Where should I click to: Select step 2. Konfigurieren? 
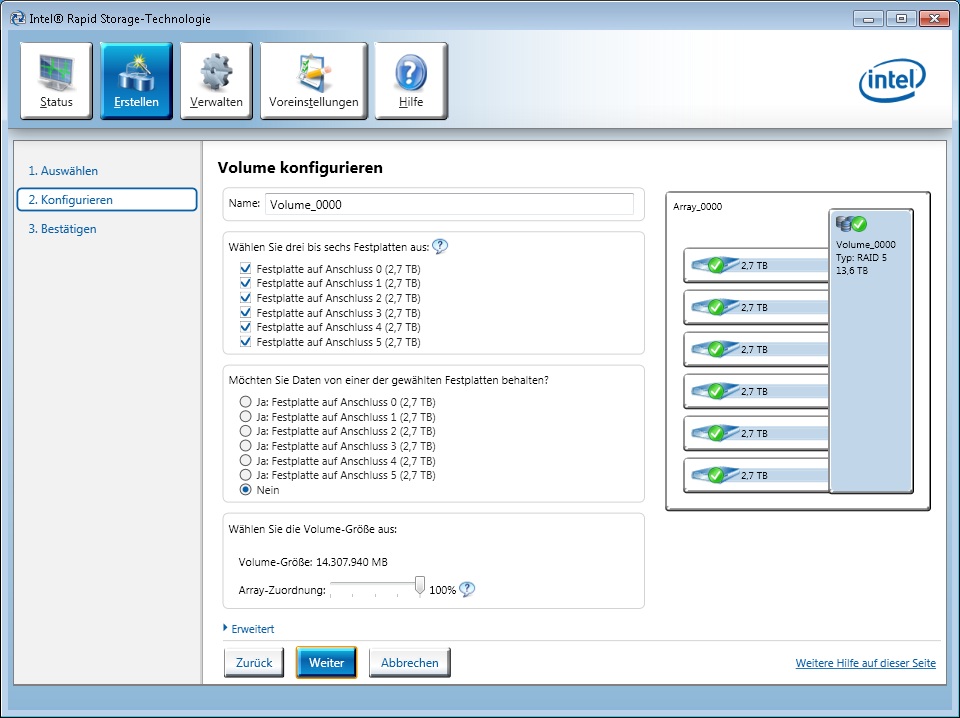107,200
